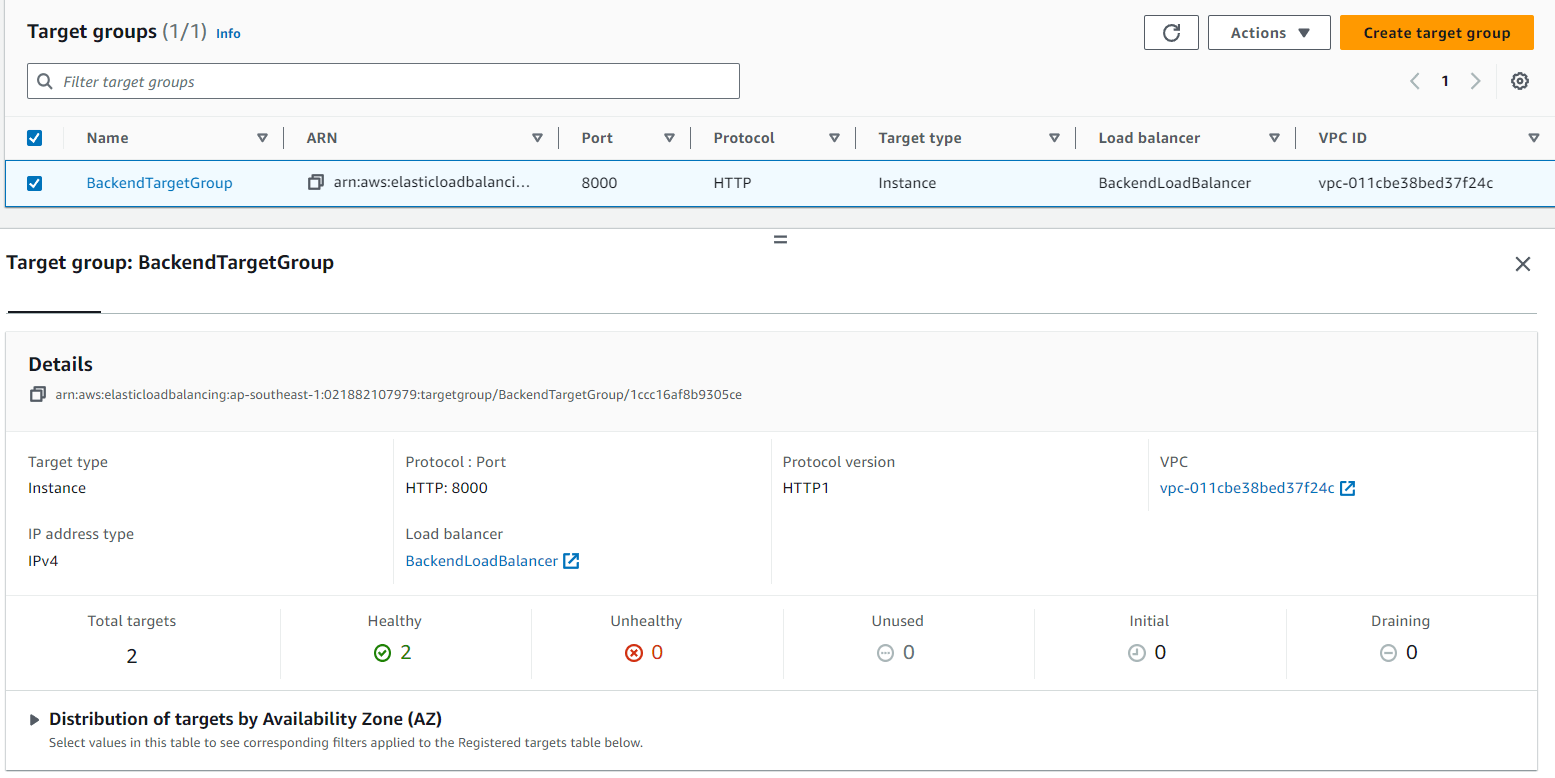The width and height of the screenshot is (1555, 778).
Task: Click Instance value under Target type in Details
Action: (x=57, y=488)
